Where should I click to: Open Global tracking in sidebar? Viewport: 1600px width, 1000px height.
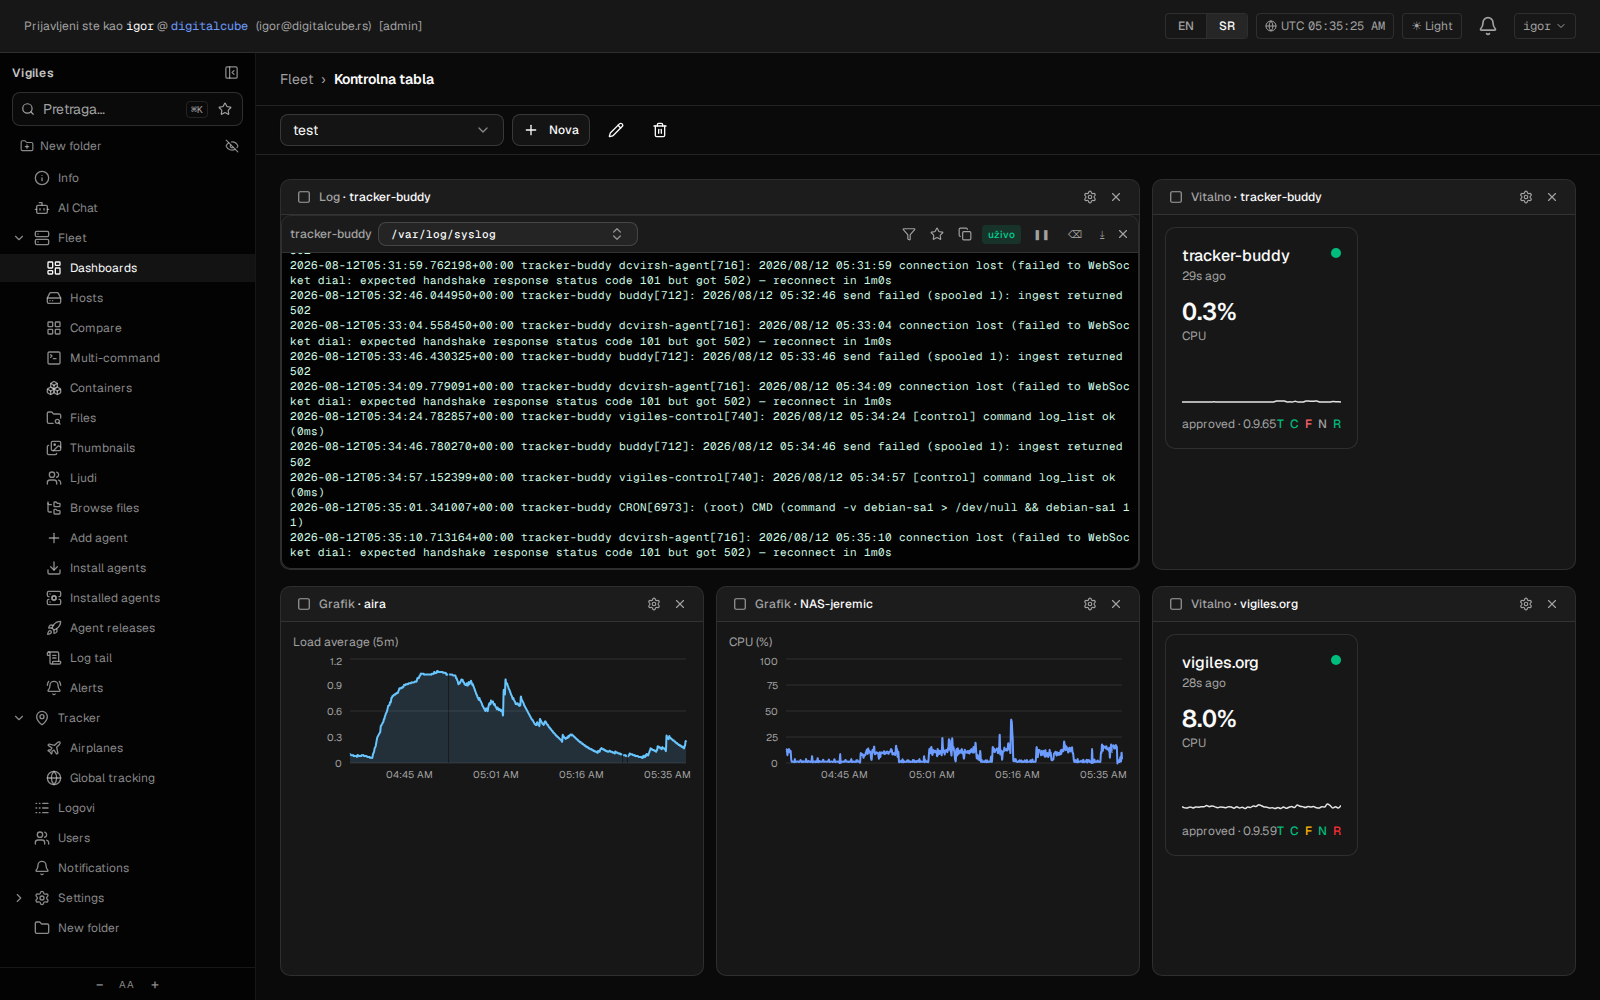[x=127, y=778]
